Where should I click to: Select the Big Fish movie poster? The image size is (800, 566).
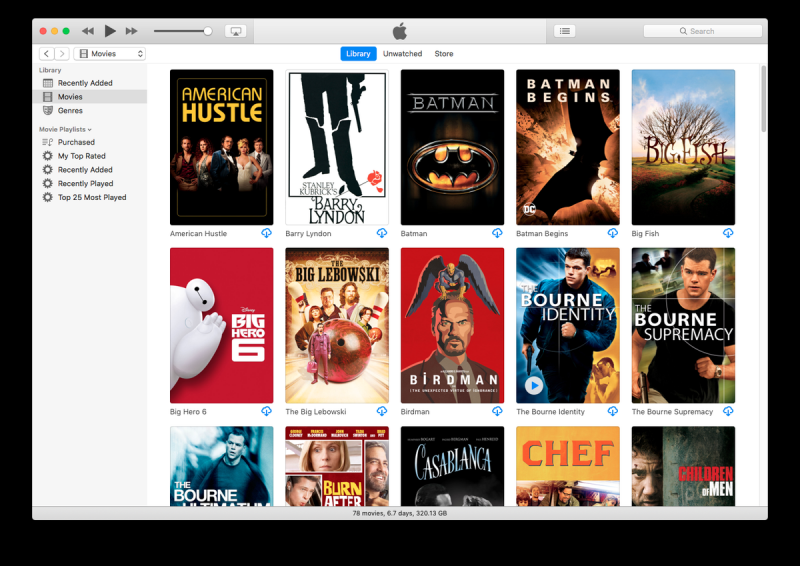683,147
